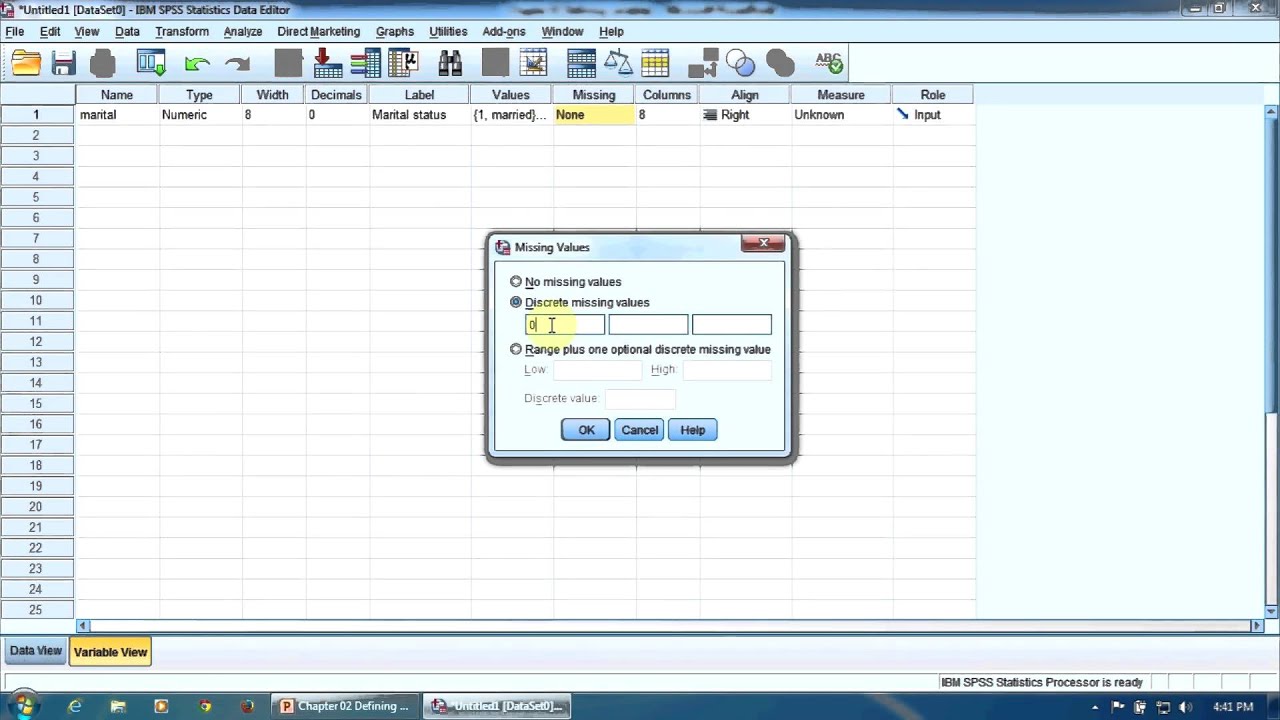Open Google Chrome from the taskbar
Image resolution: width=1280 pixels, height=720 pixels.
pyautogui.click(x=205, y=706)
